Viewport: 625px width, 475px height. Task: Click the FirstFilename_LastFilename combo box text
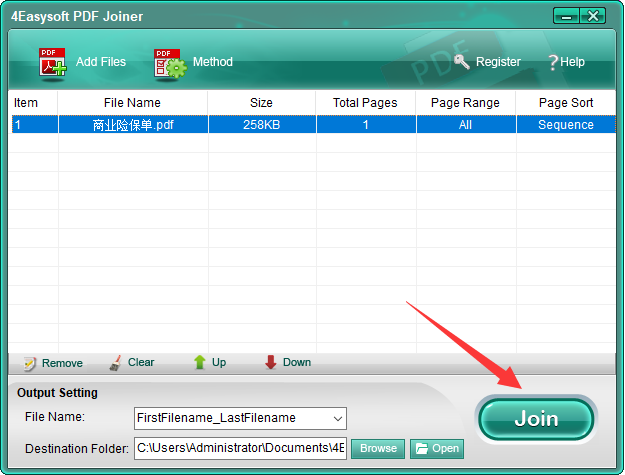[x=216, y=418]
